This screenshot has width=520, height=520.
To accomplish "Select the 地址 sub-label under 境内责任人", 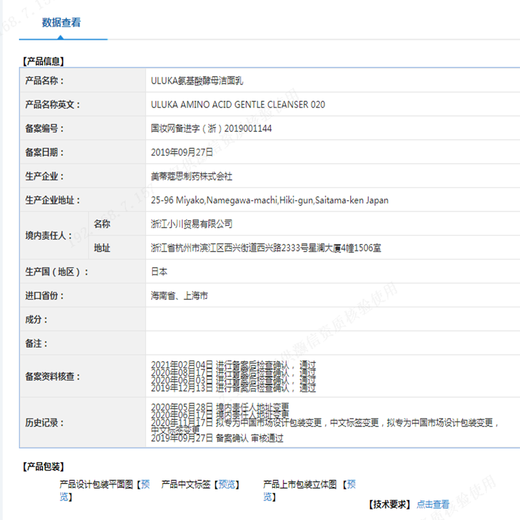I will coord(102,248).
